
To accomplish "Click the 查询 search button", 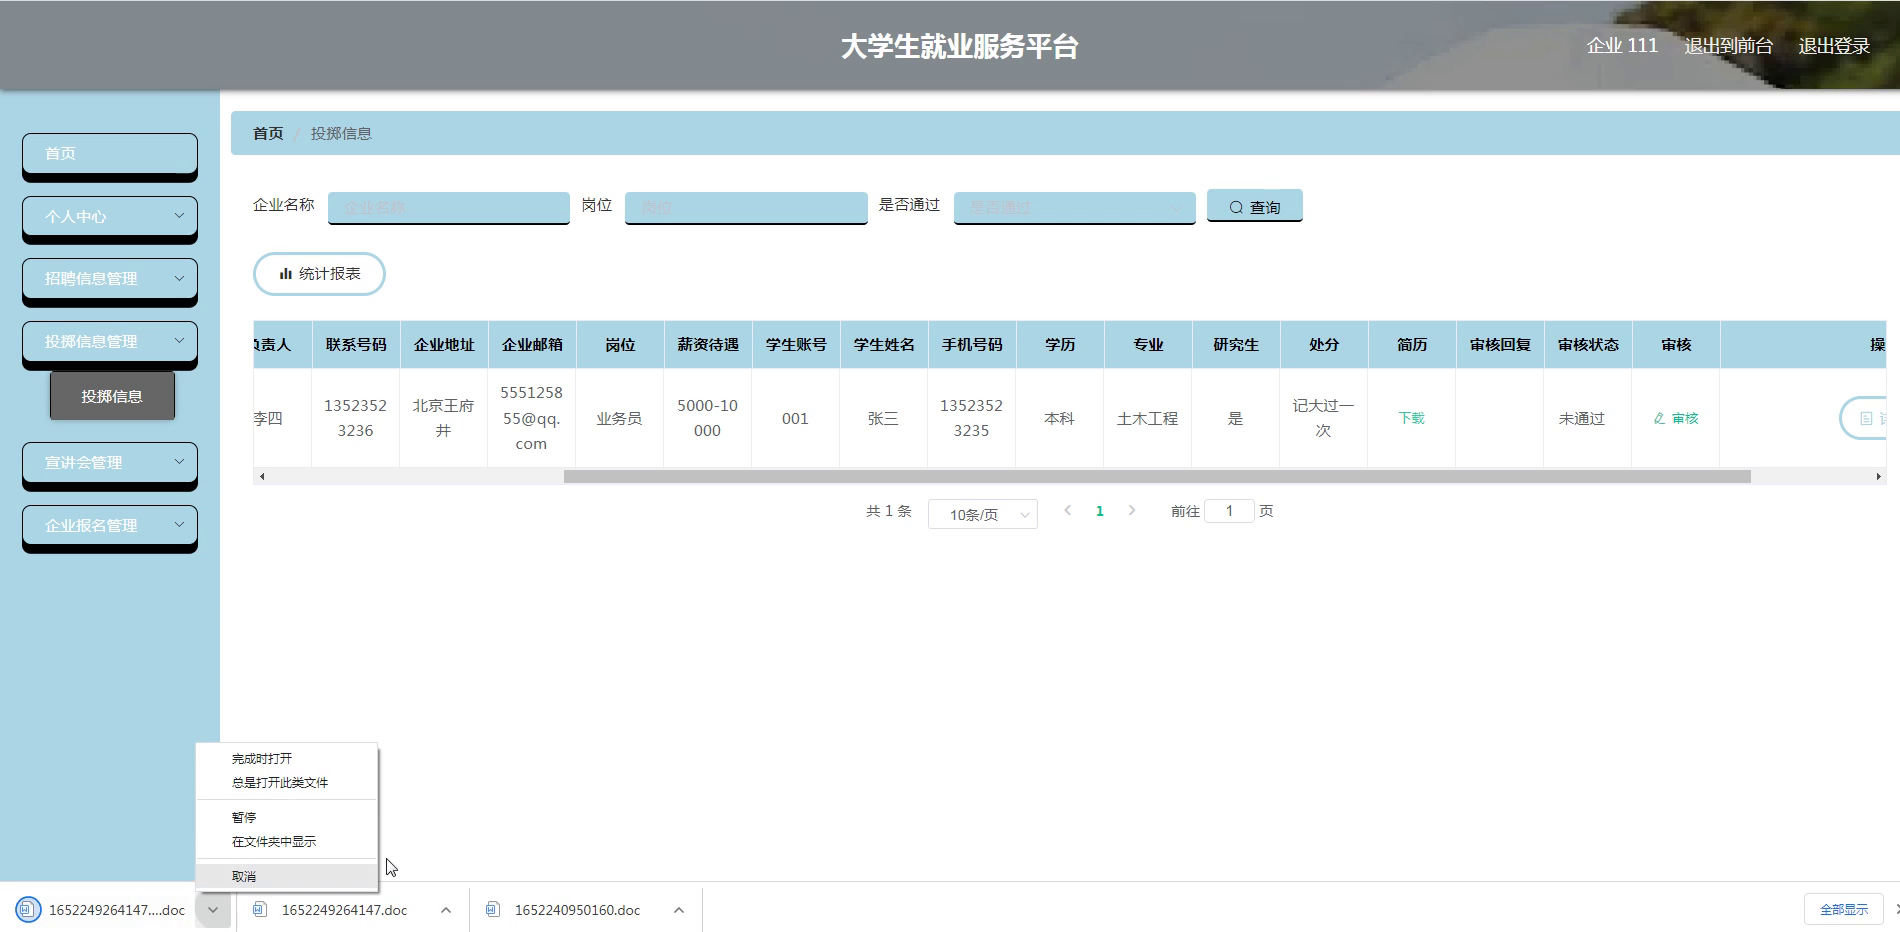I will pyautogui.click(x=1254, y=206).
